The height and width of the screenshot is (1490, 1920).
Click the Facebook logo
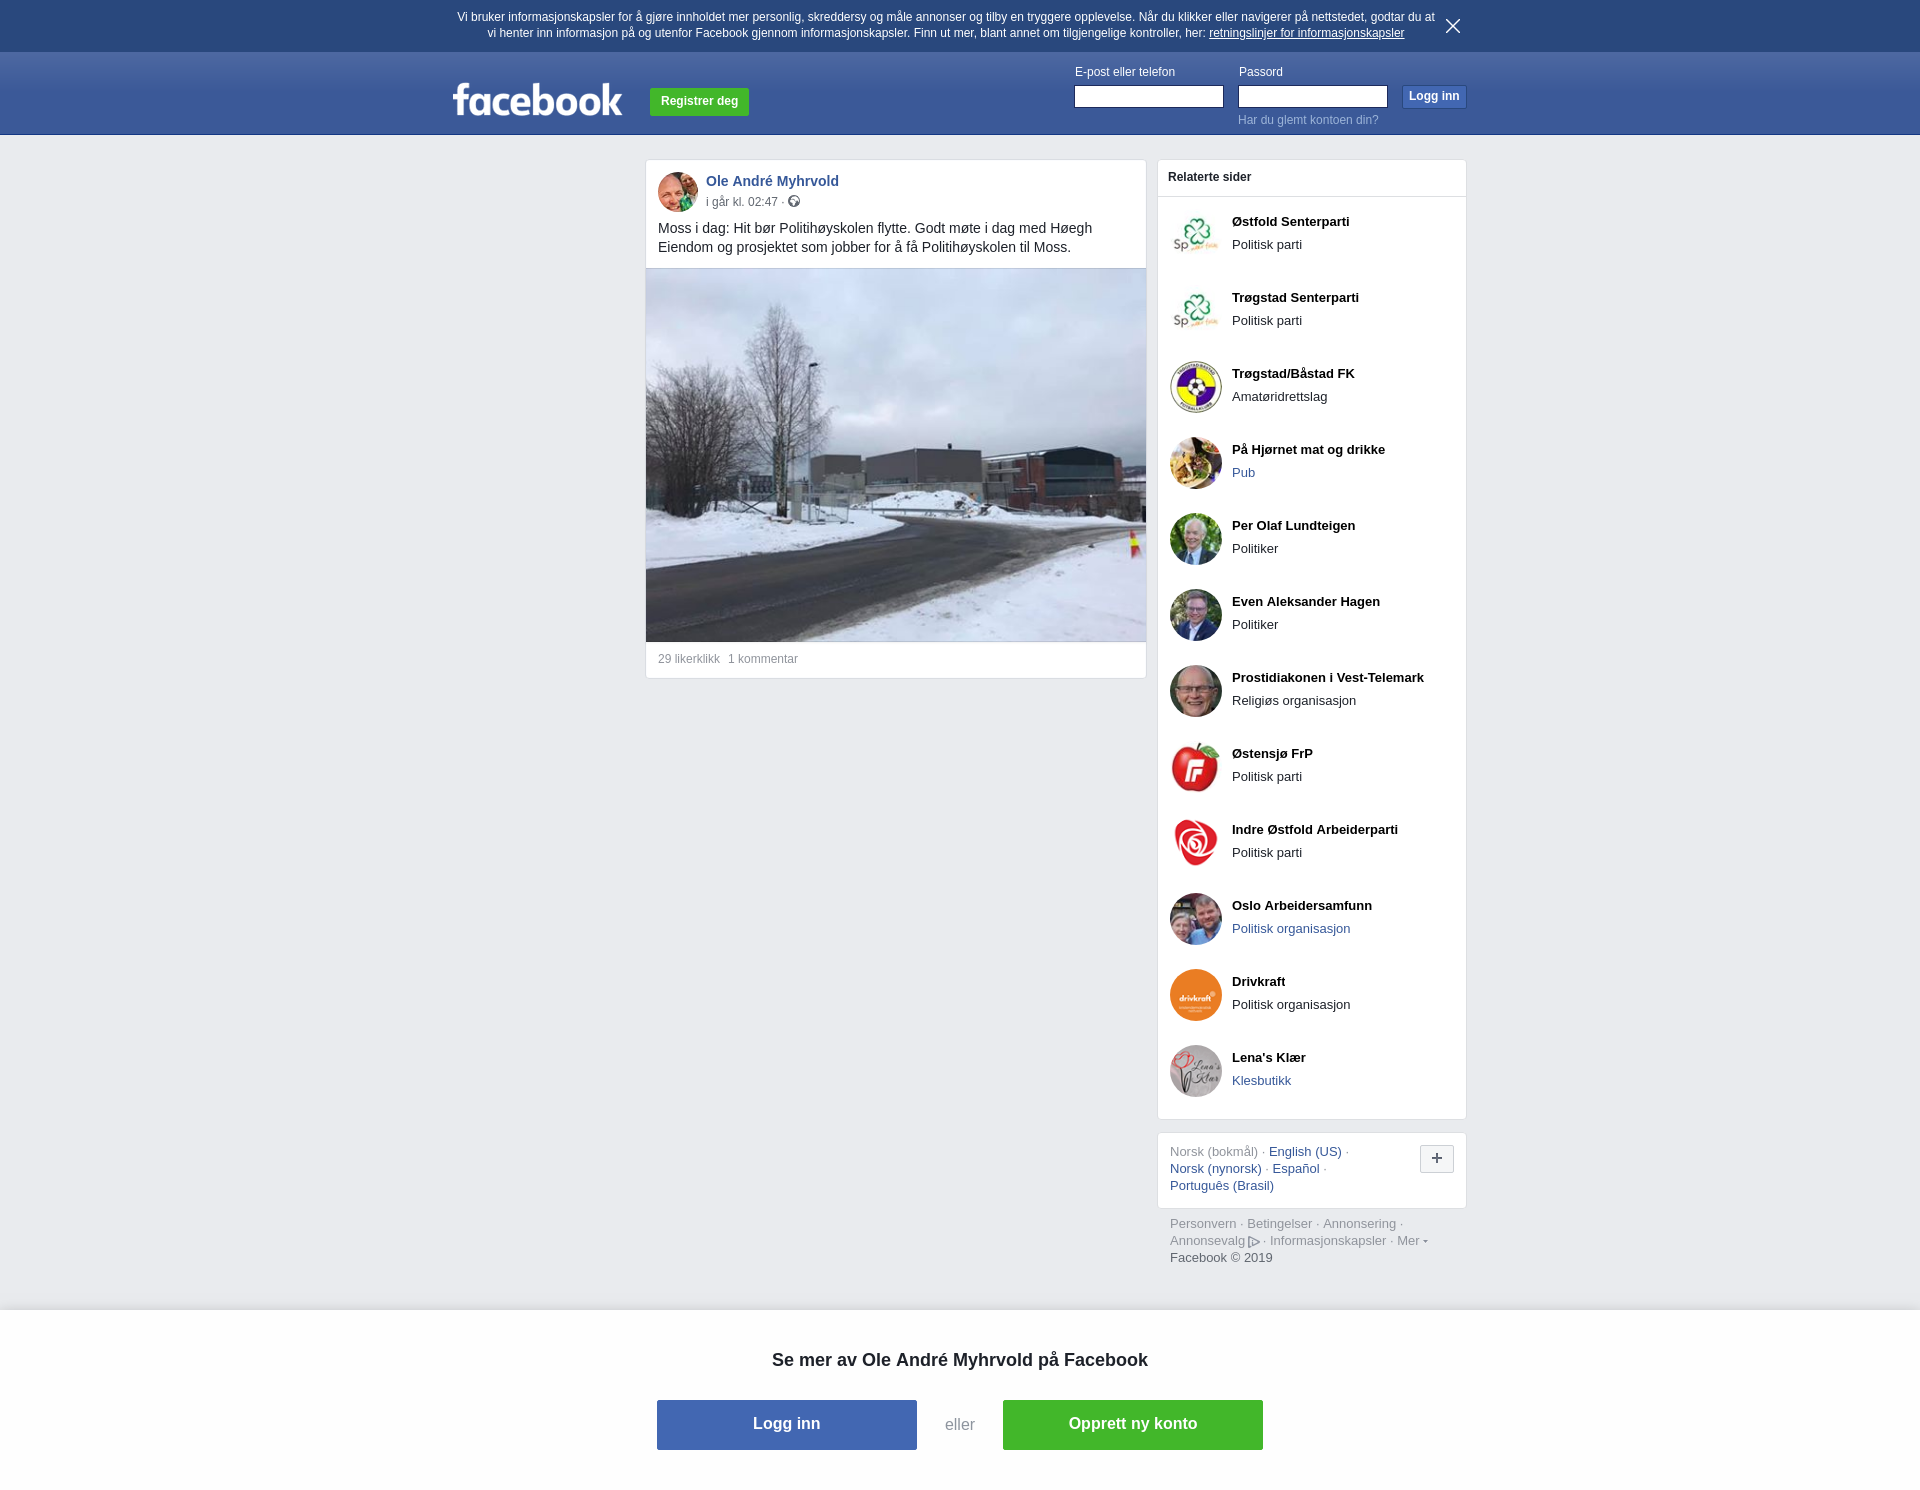537,100
